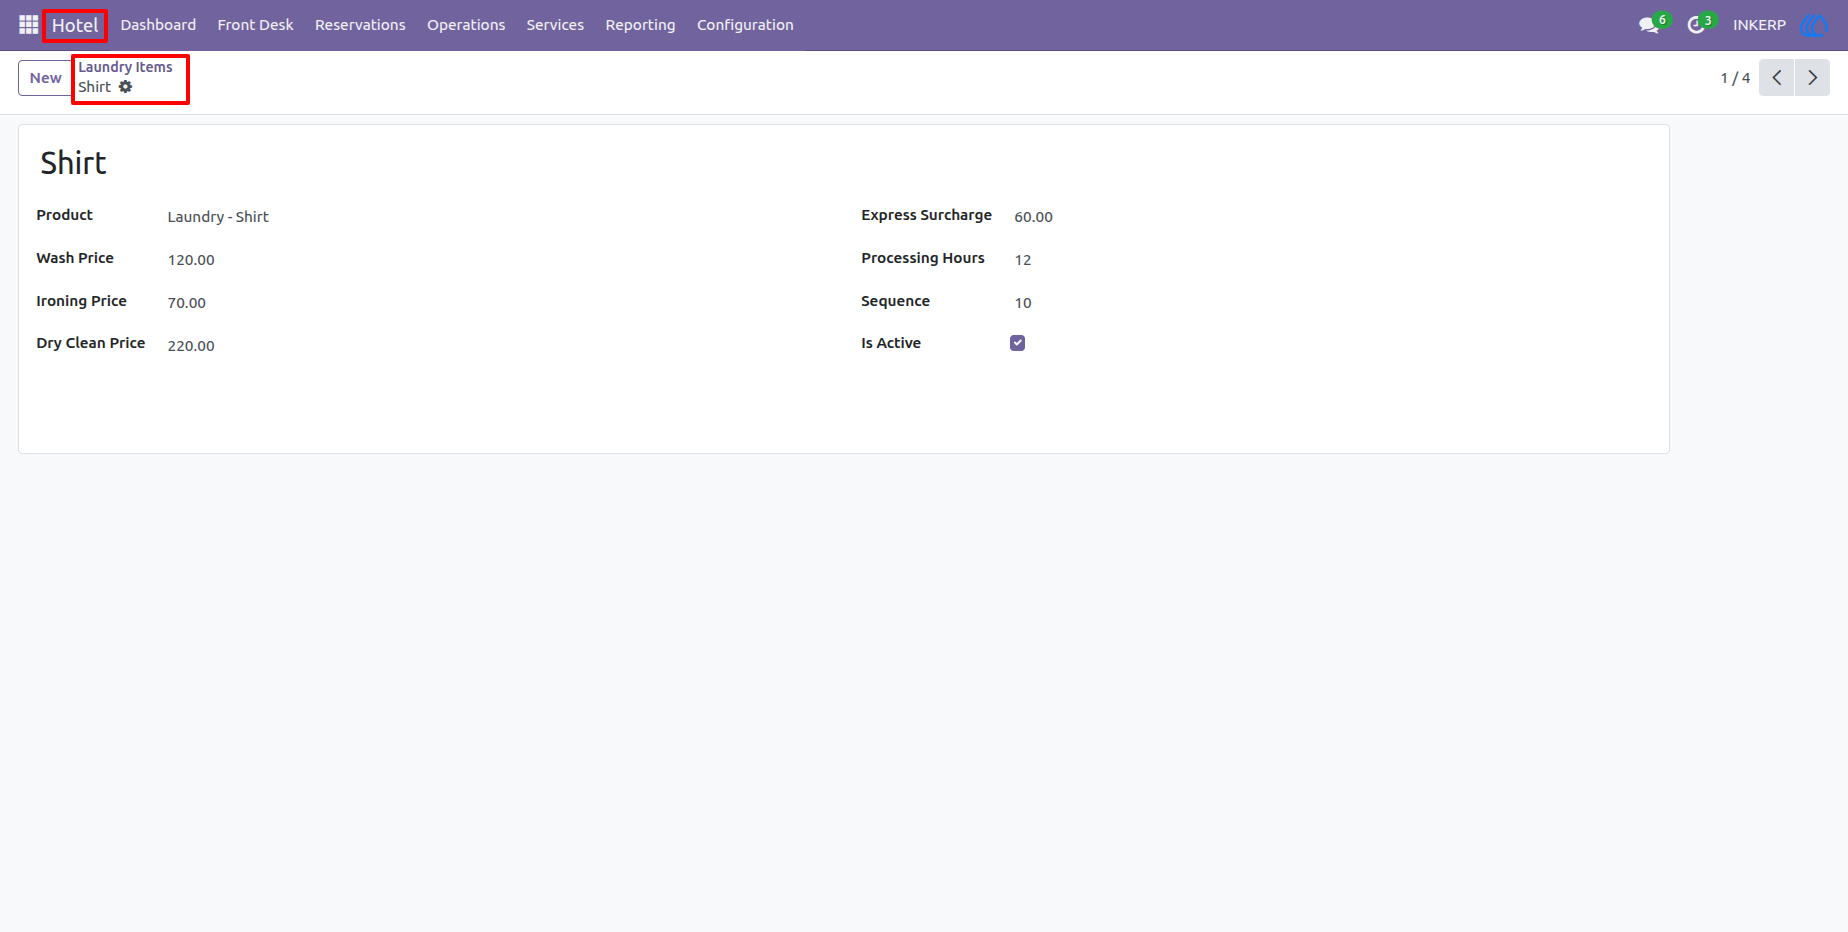
Task: Open the Reservations menu
Action: coord(360,25)
